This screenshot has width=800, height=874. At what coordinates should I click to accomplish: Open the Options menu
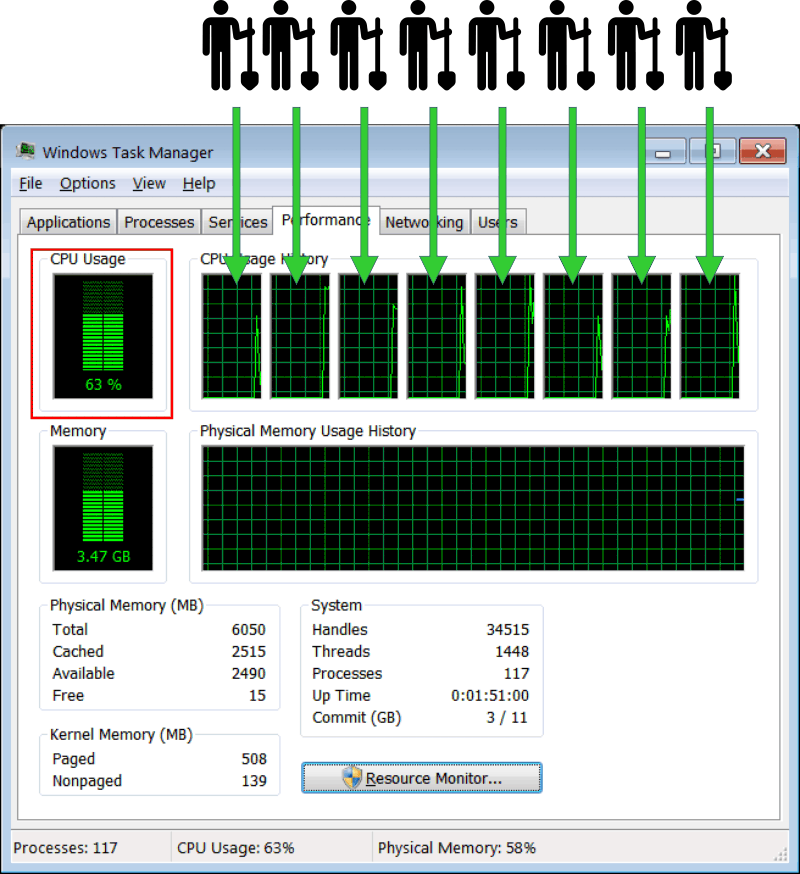88,183
